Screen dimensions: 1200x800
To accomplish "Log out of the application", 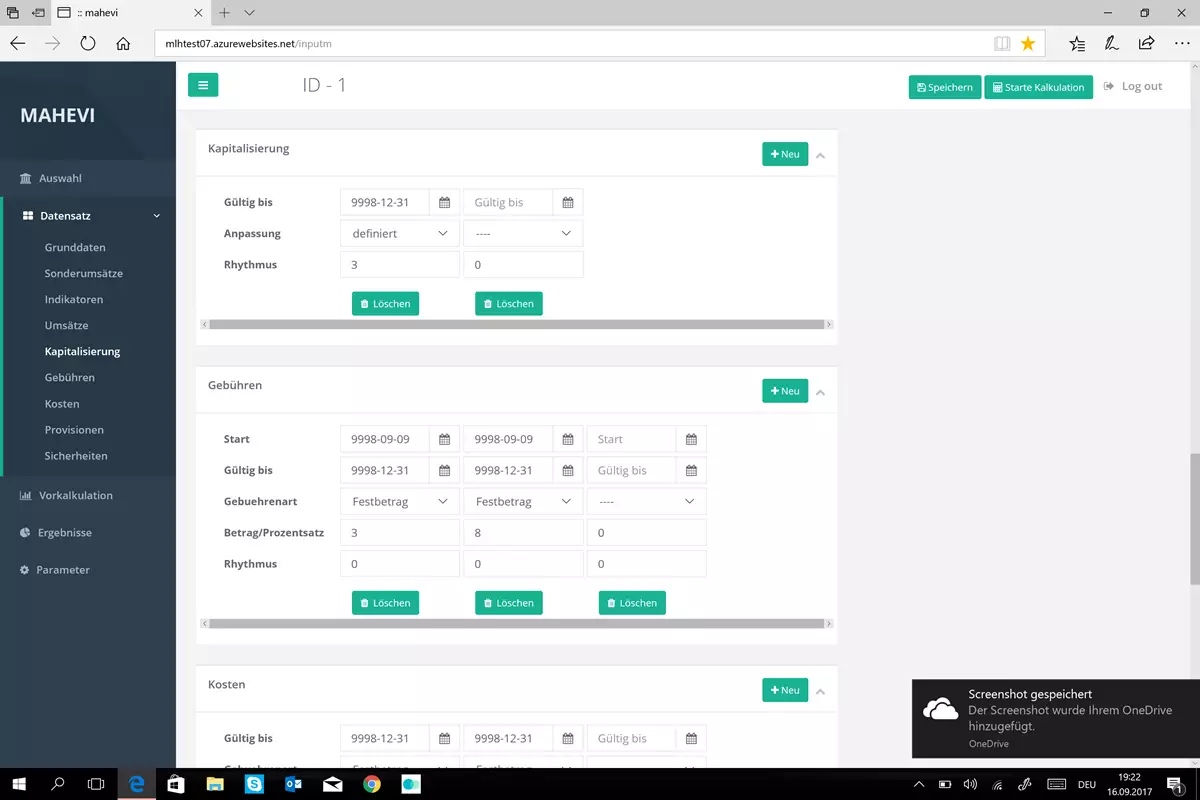I will (x=1133, y=86).
